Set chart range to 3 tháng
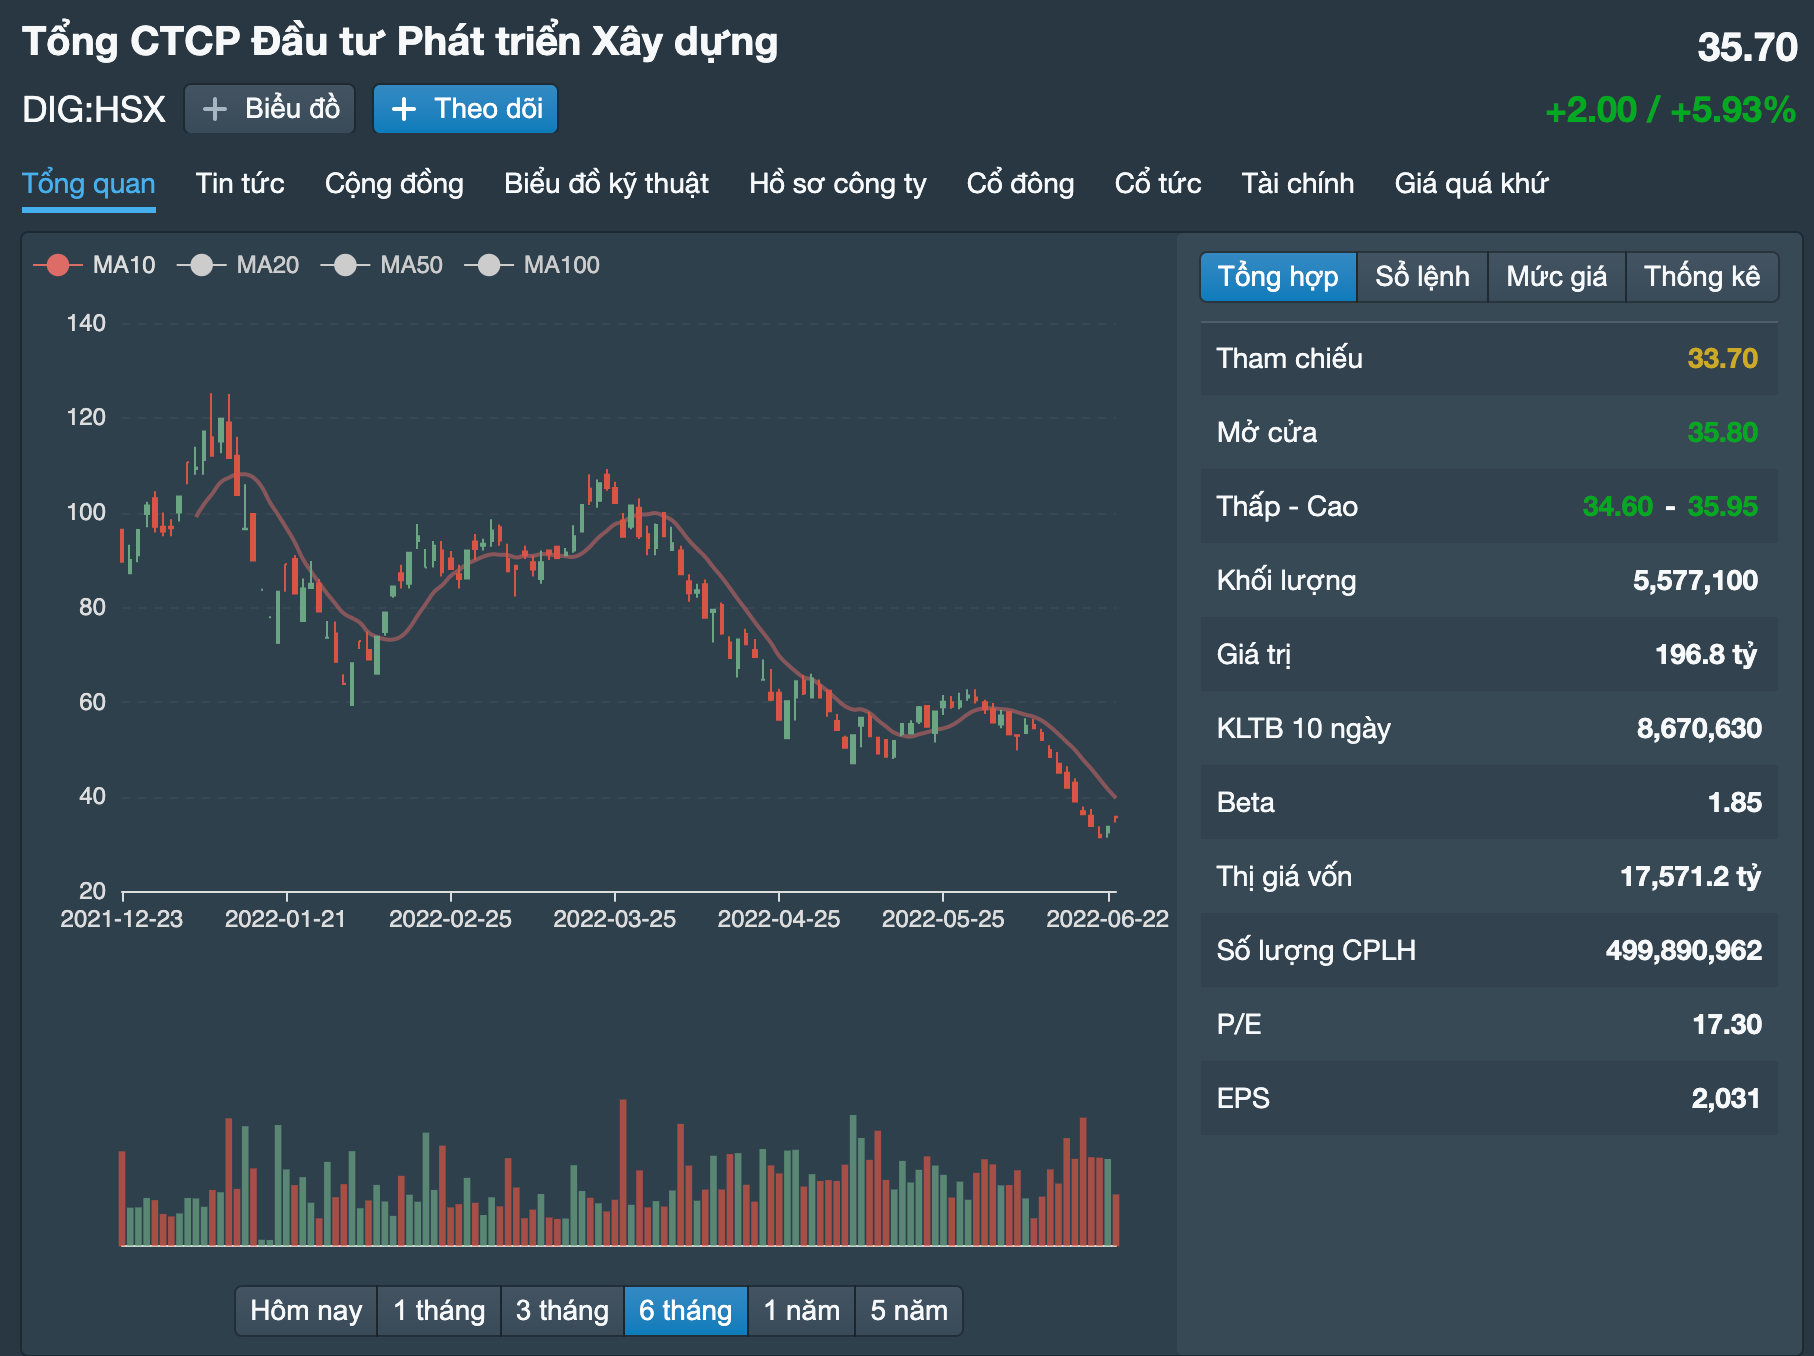The width and height of the screenshot is (1814, 1356). pos(562,1311)
